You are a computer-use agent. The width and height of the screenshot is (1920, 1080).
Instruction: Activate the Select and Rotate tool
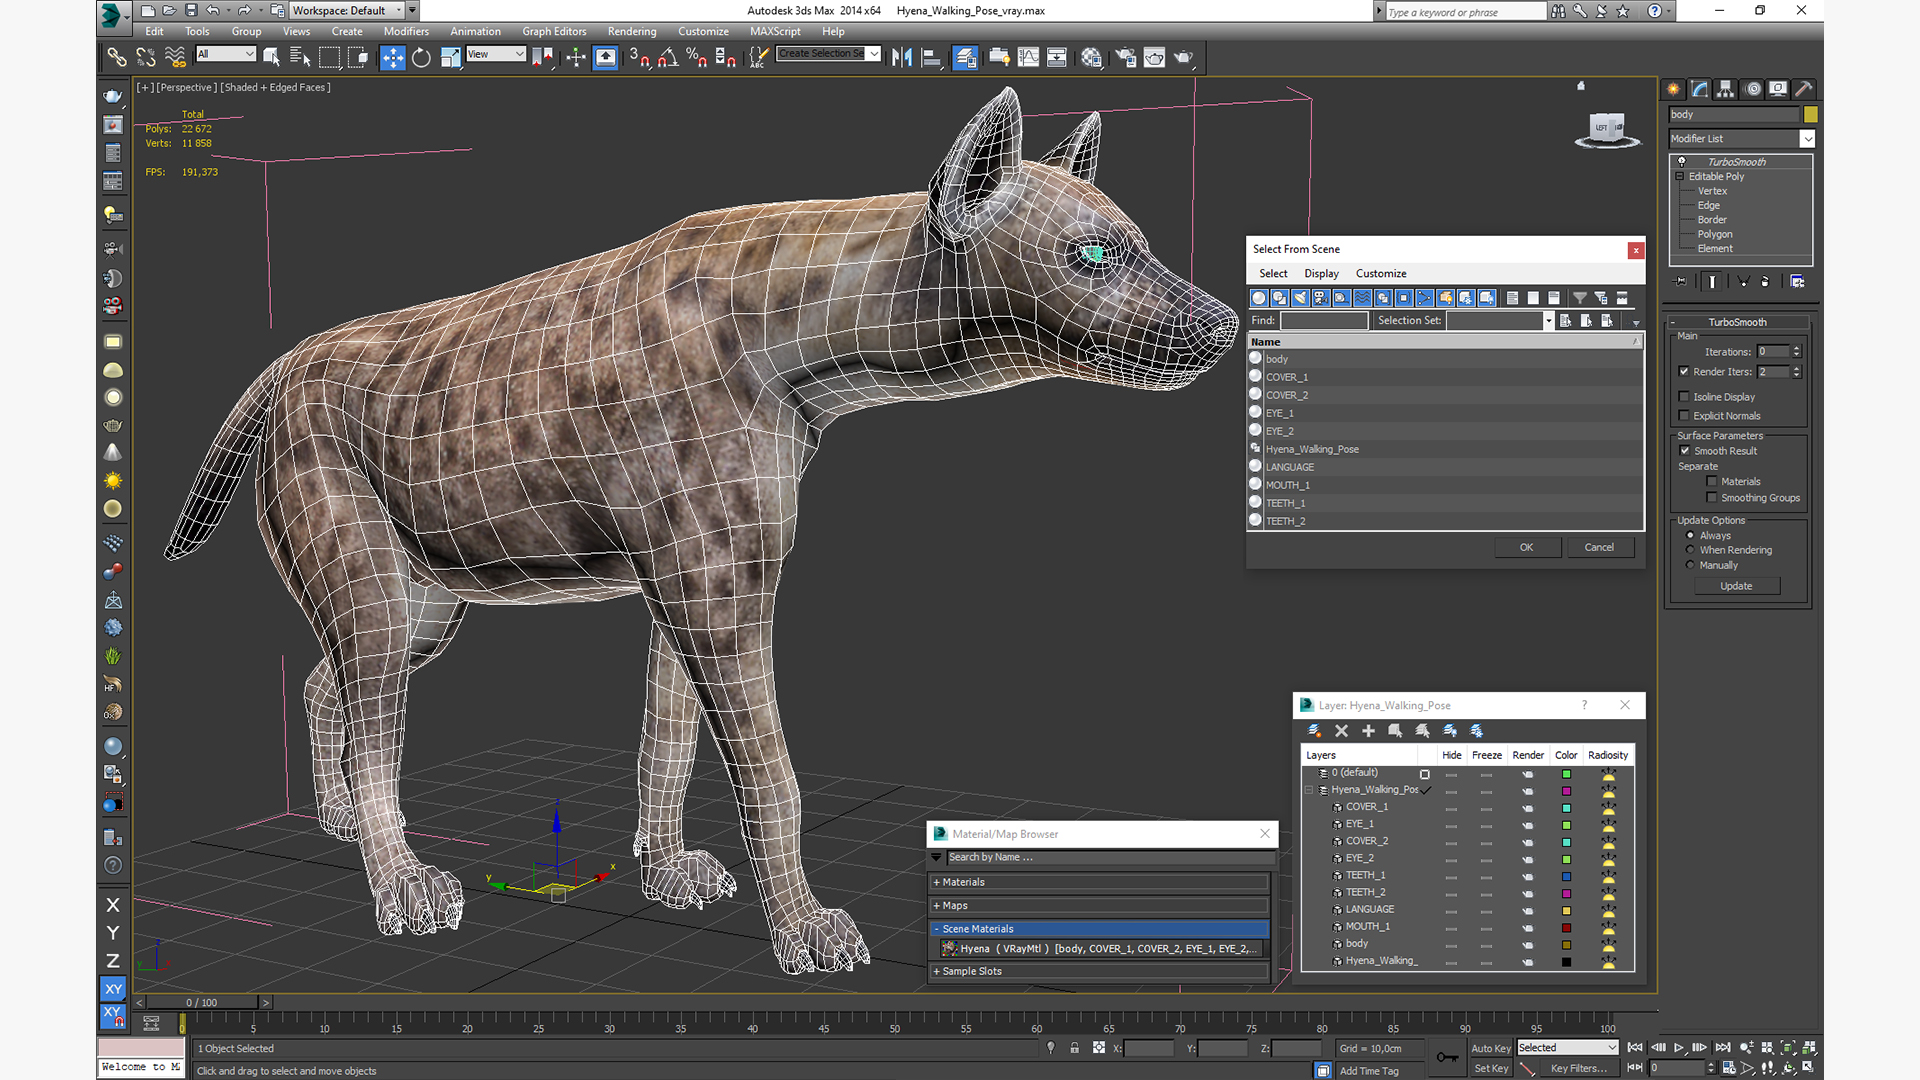421,57
